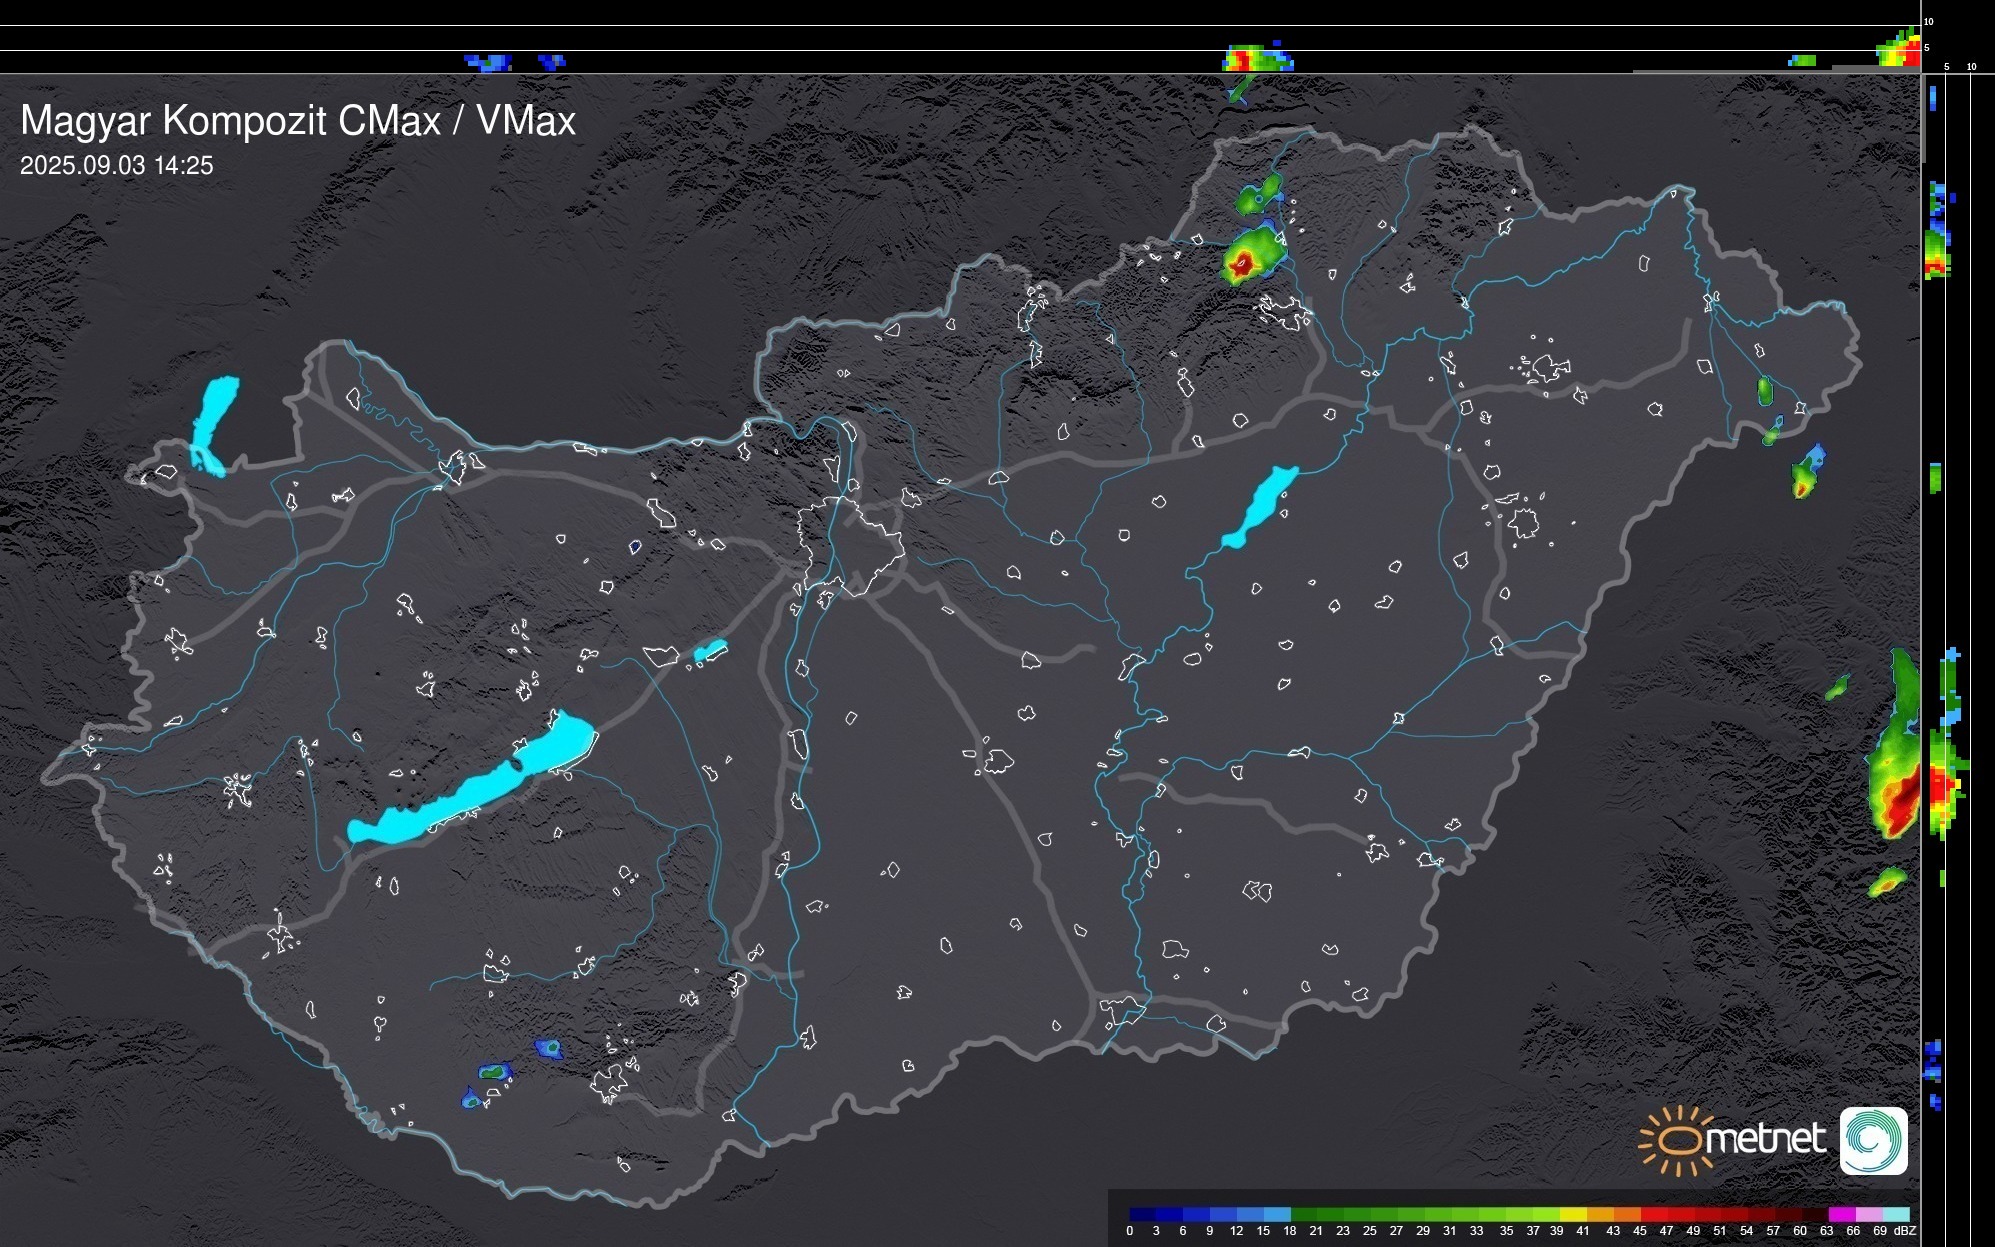Click the red echo in the top VMax strip

pyautogui.click(x=1245, y=61)
